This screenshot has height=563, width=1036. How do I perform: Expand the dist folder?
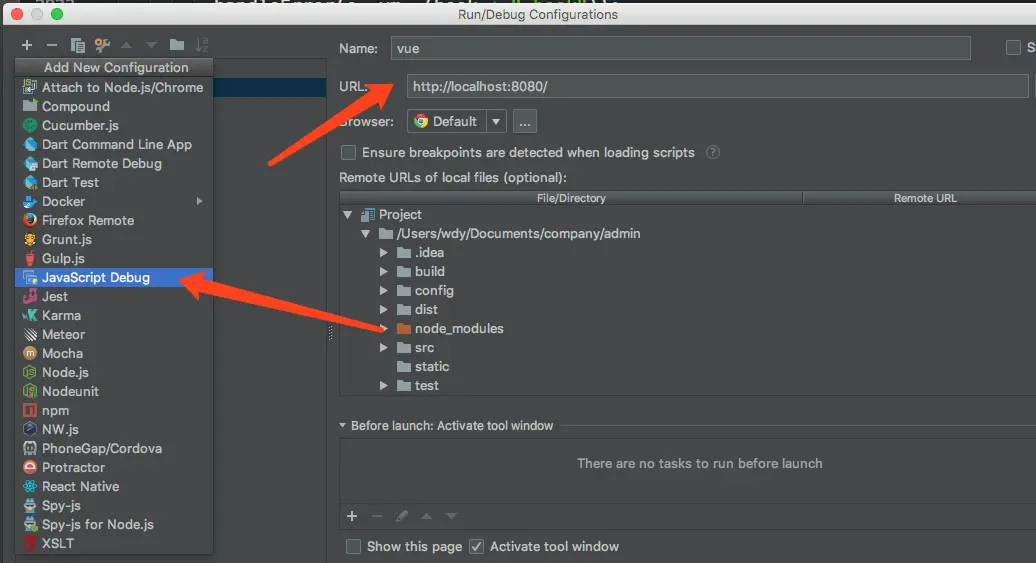click(x=383, y=310)
